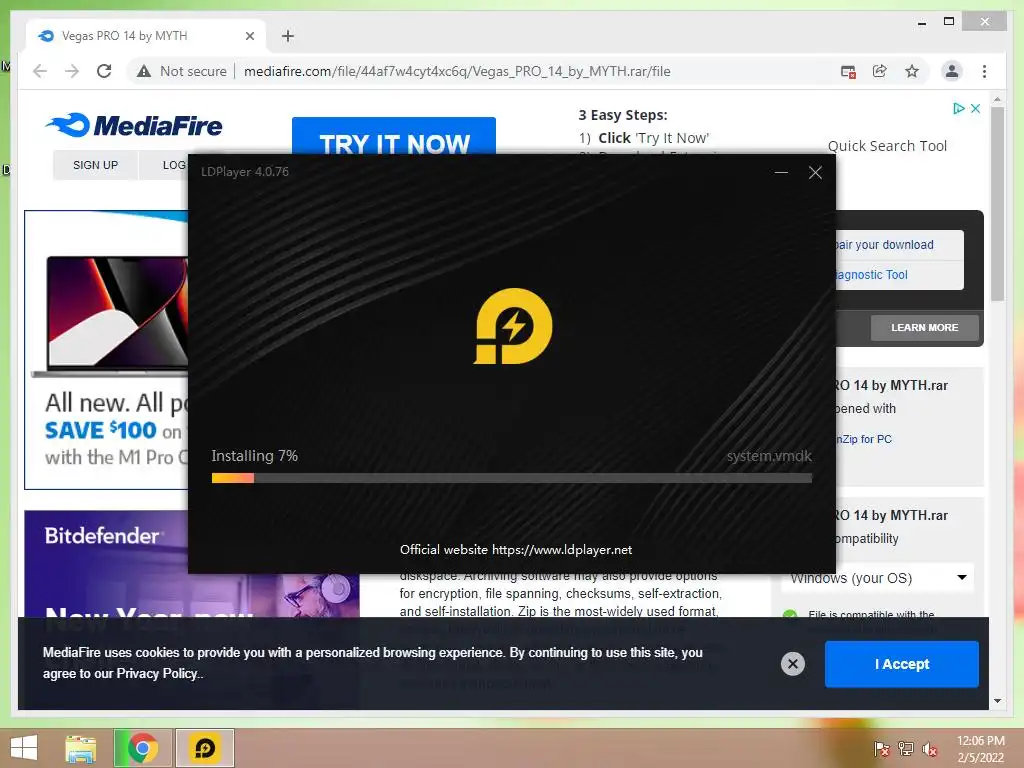Click the Action Center flag tray icon
This screenshot has width=1024, height=768.
pos(882,749)
